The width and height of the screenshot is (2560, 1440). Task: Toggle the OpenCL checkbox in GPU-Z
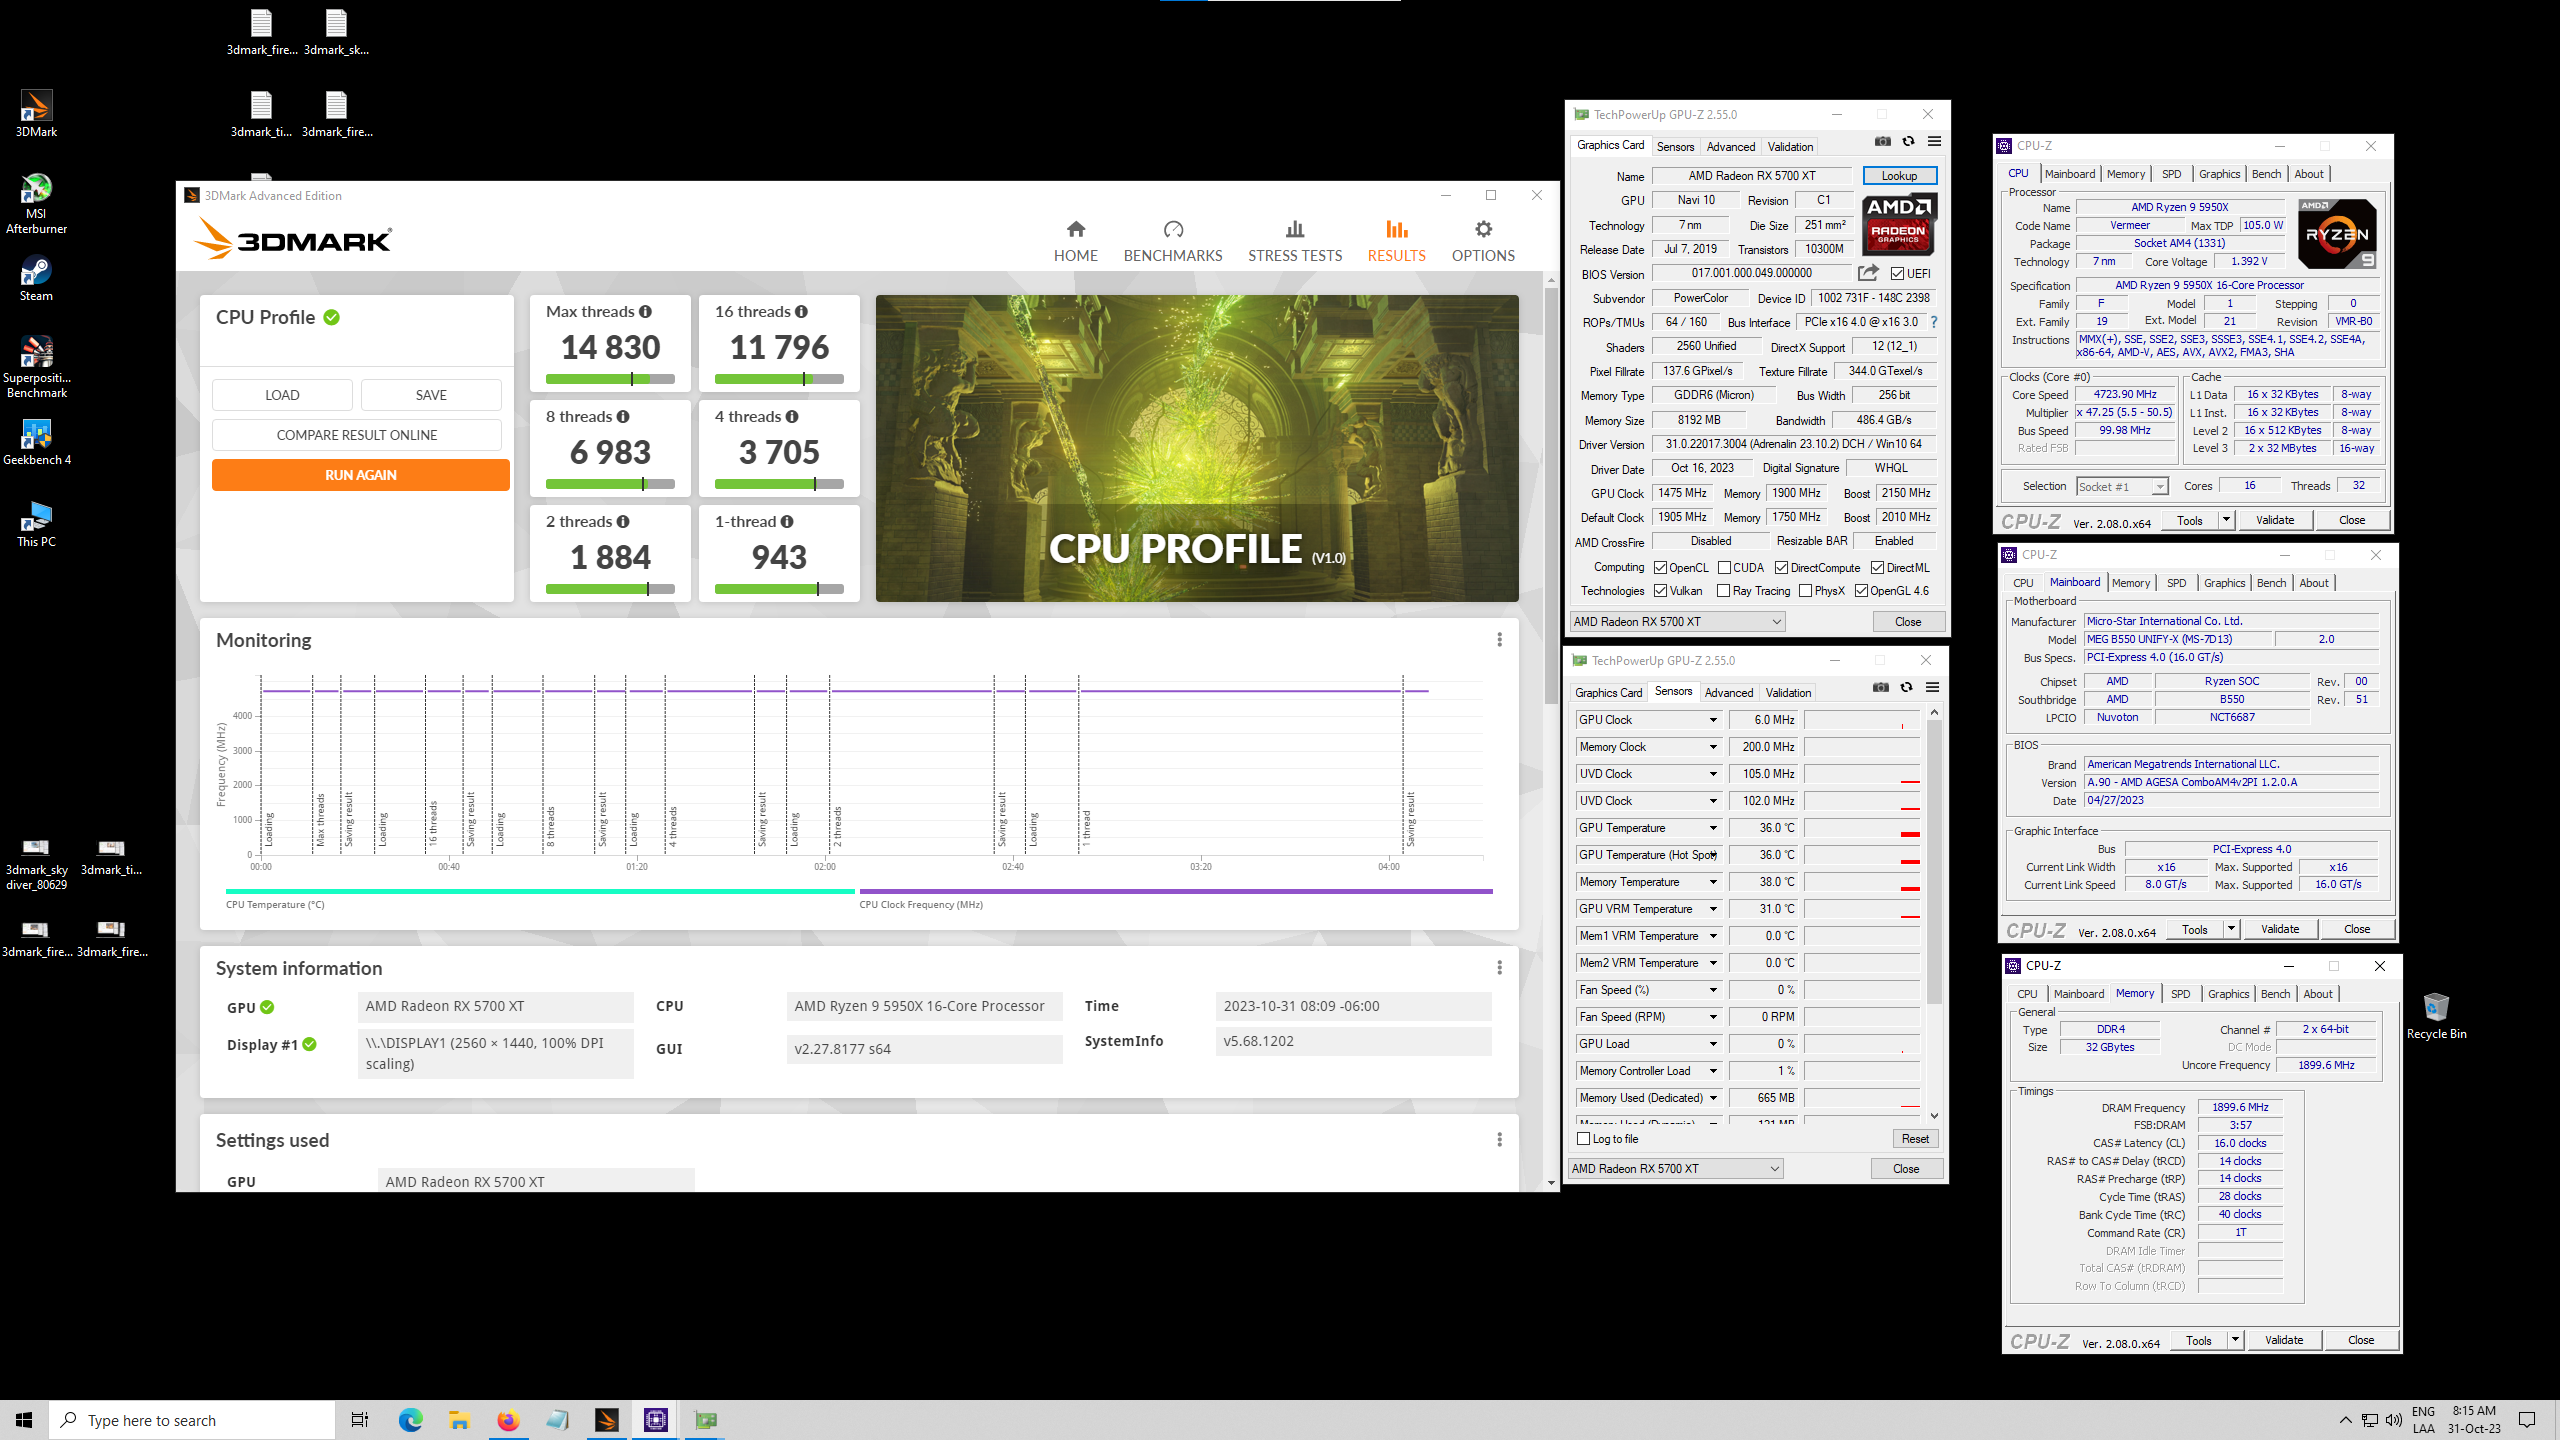1660,568
